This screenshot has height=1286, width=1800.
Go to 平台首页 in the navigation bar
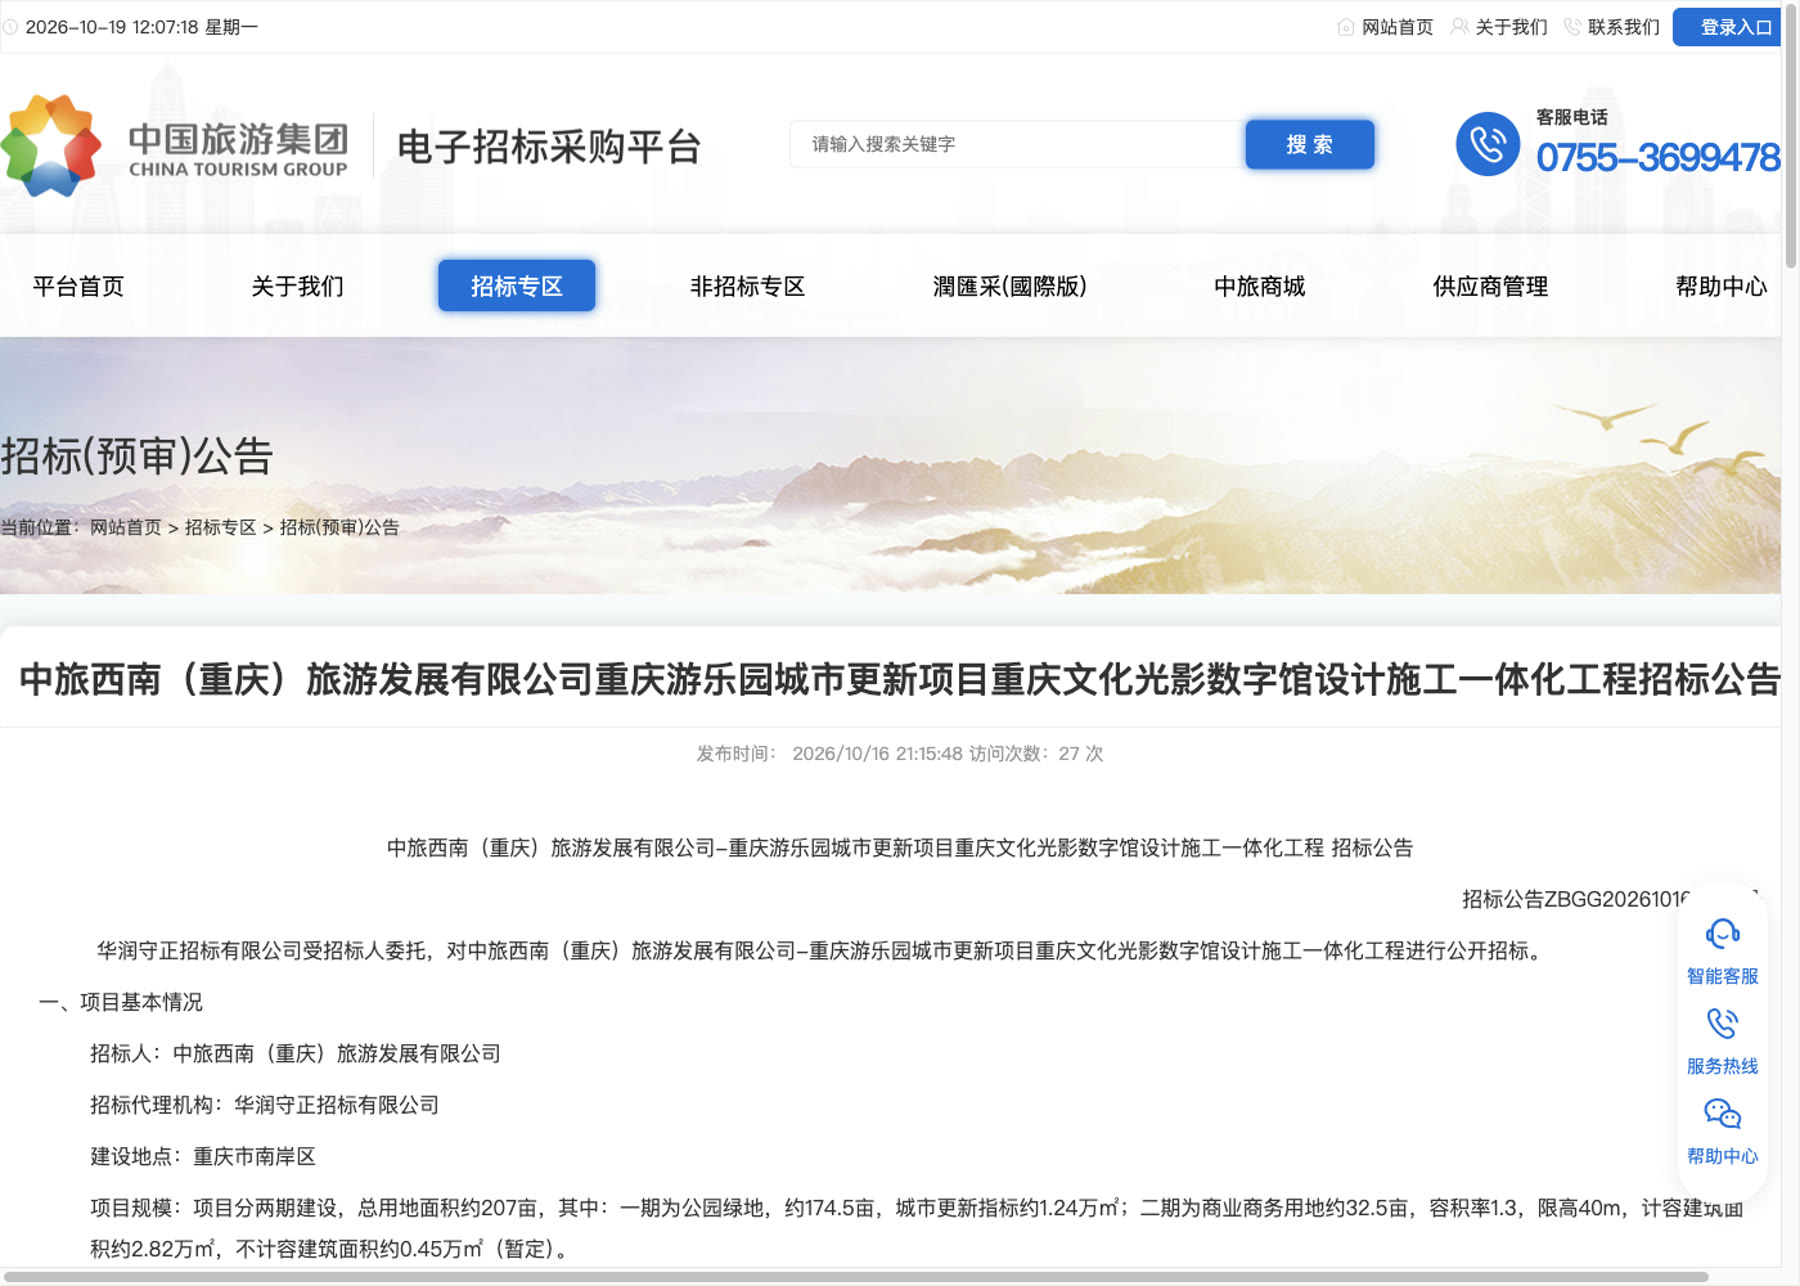tap(78, 287)
